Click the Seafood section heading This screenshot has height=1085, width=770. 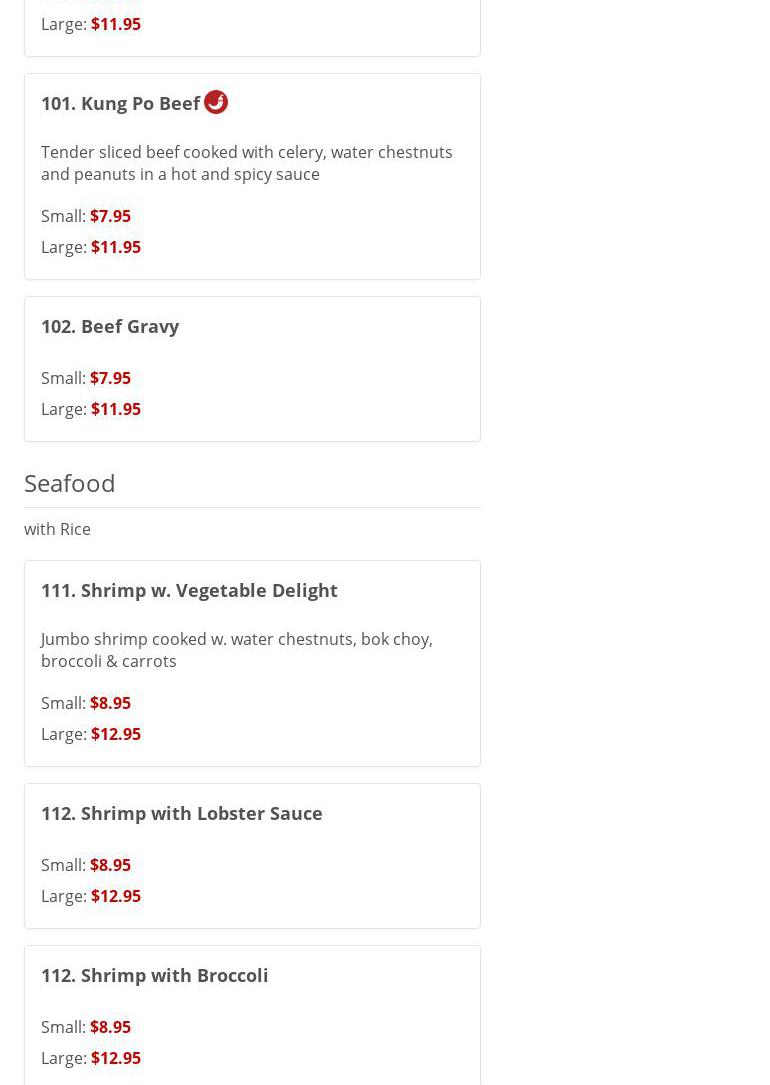point(70,483)
